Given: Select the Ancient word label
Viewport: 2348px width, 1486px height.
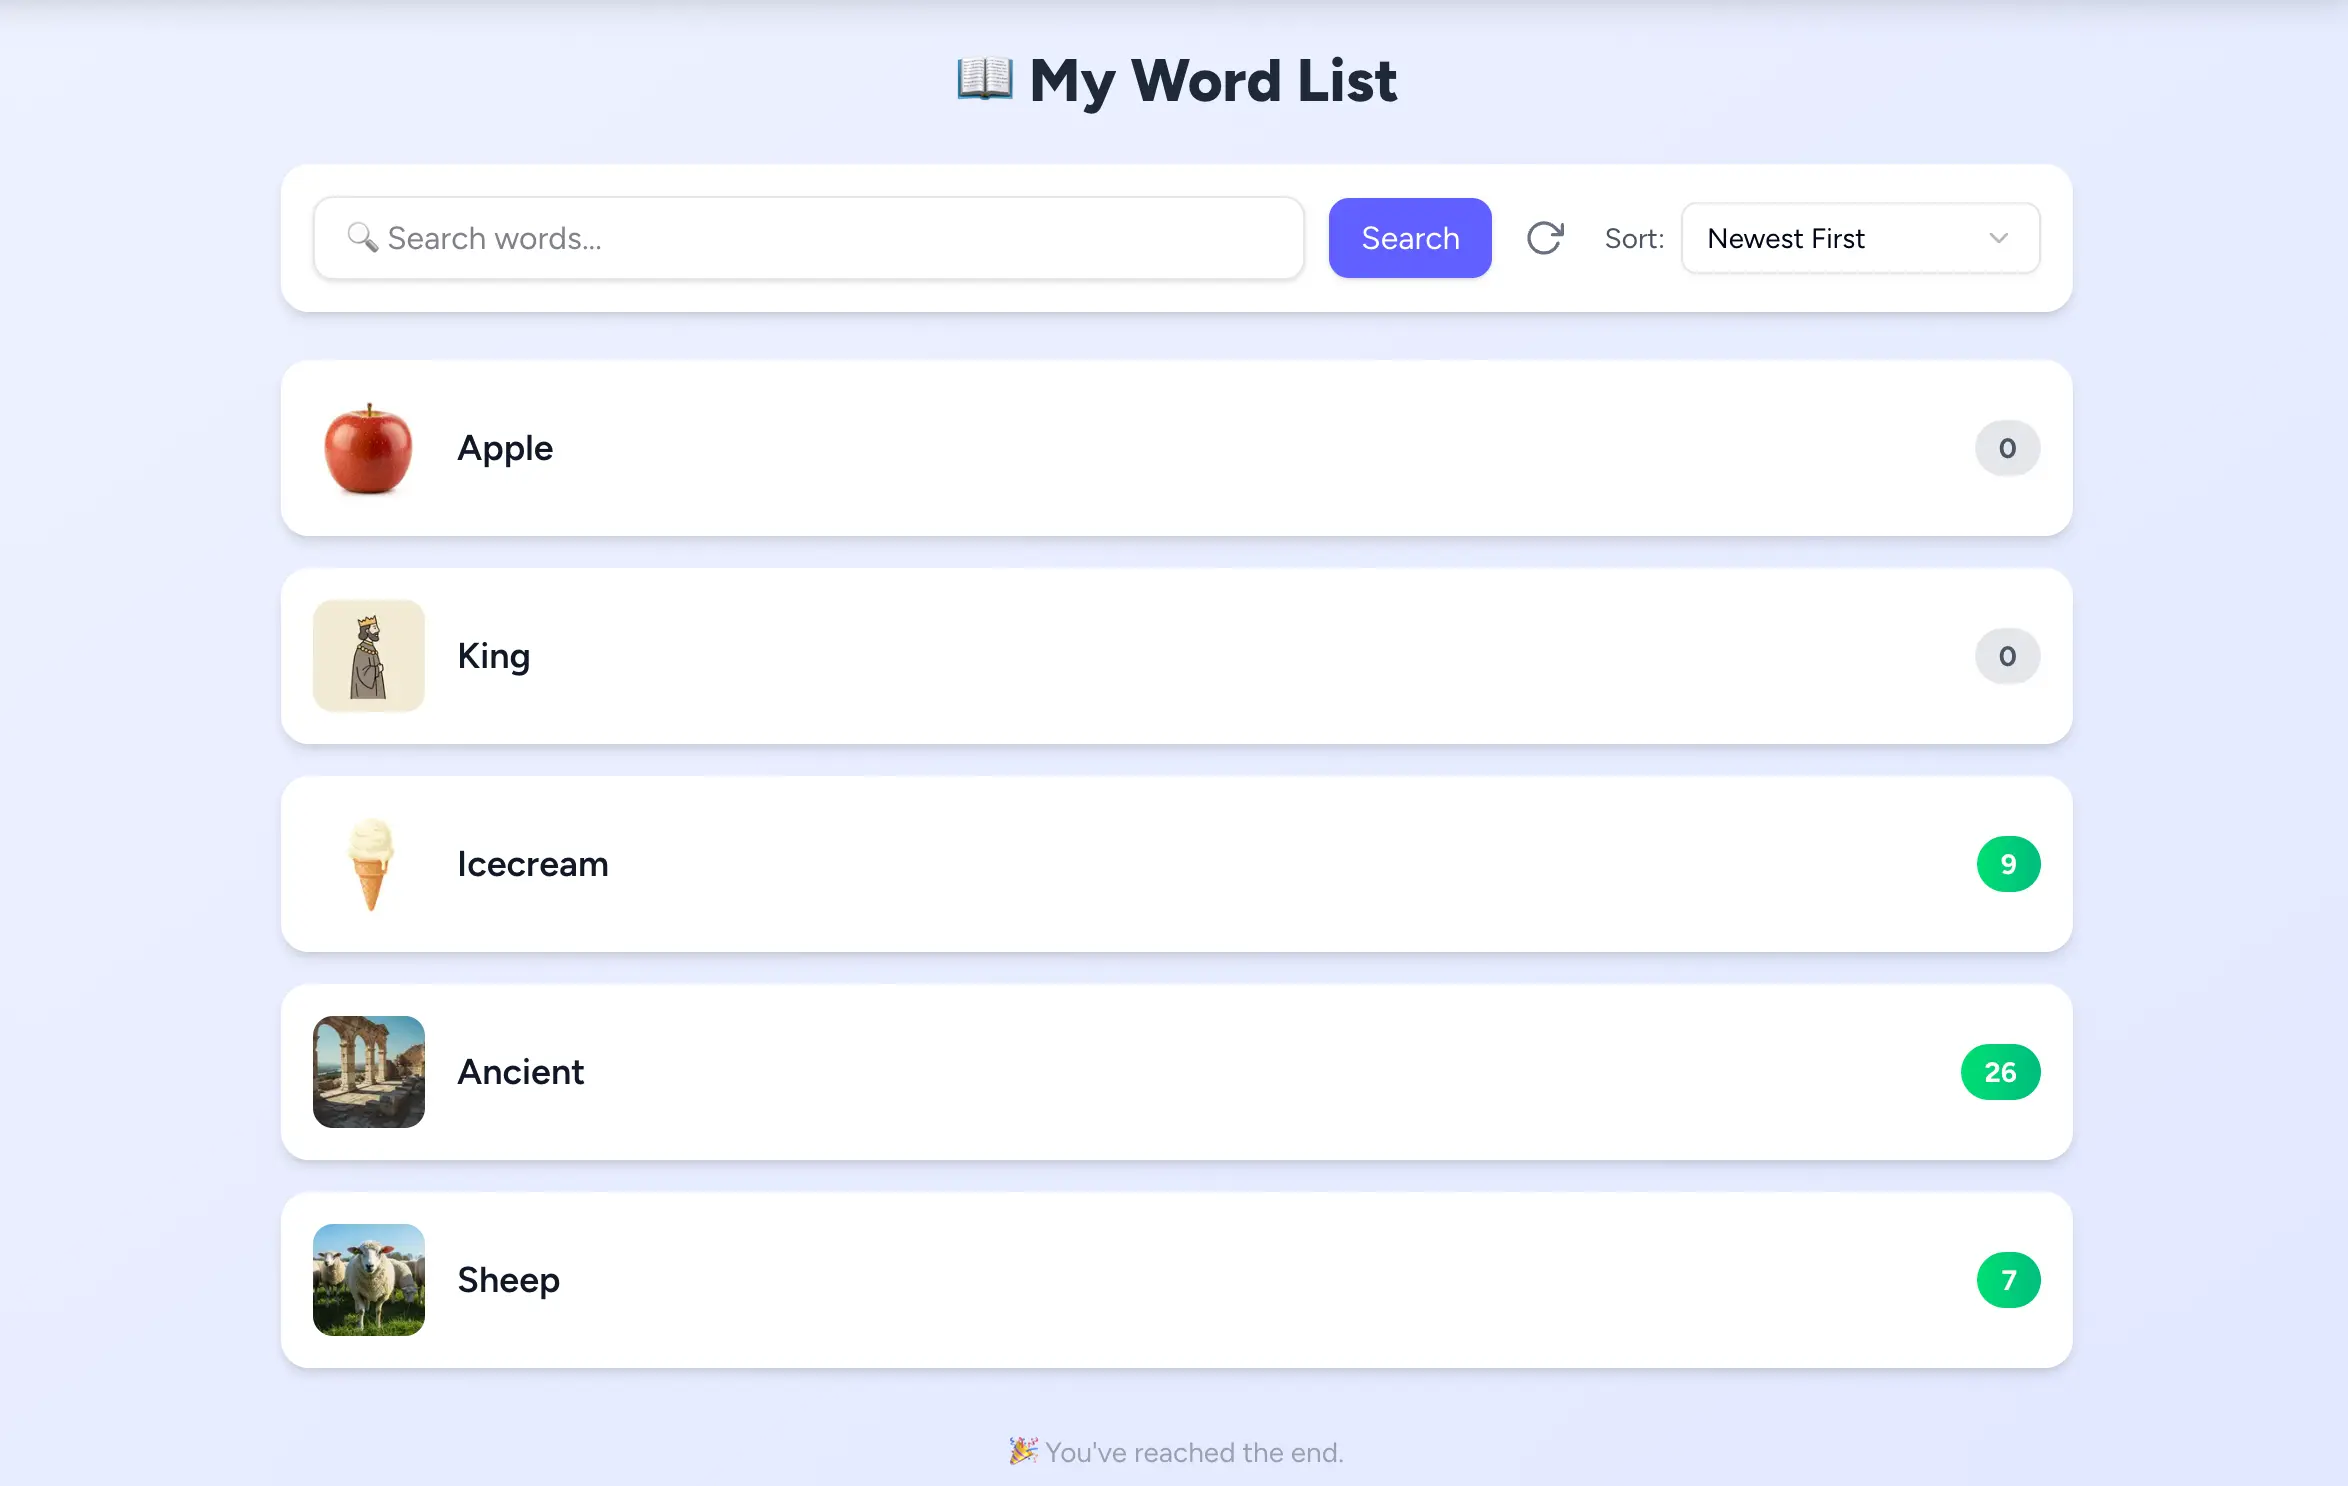Looking at the screenshot, I should 520,1072.
